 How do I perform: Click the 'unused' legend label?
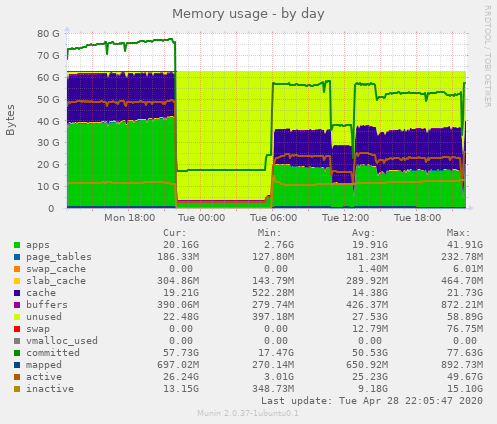pos(44,317)
